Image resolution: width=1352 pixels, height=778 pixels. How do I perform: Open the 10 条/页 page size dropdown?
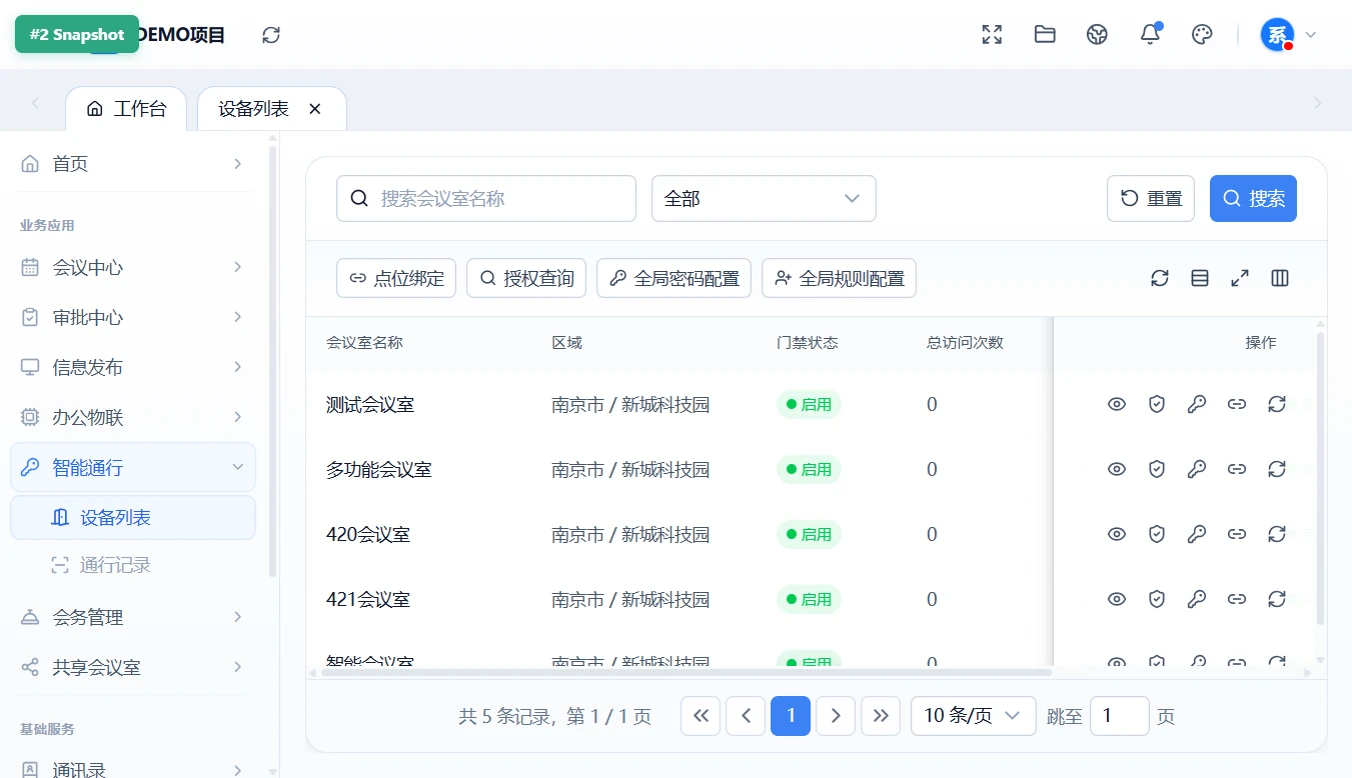(x=973, y=716)
